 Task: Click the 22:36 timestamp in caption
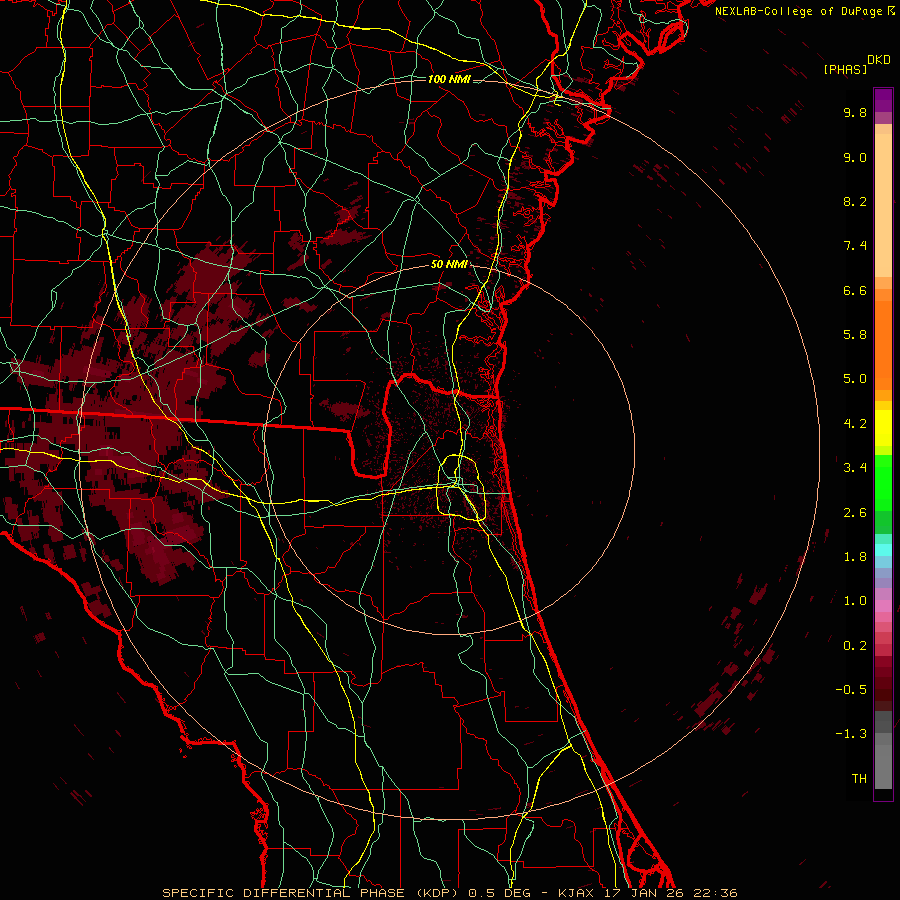click(715, 893)
